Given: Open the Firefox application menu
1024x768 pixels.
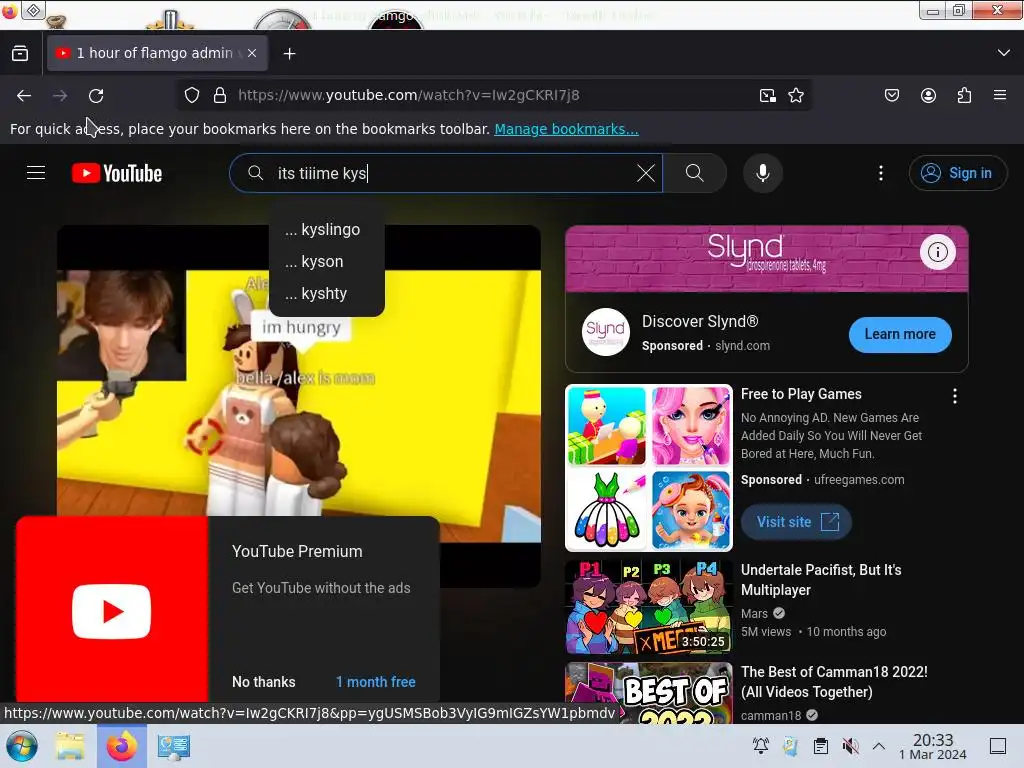Looking at the screenshot, I should click(1000, 95).
